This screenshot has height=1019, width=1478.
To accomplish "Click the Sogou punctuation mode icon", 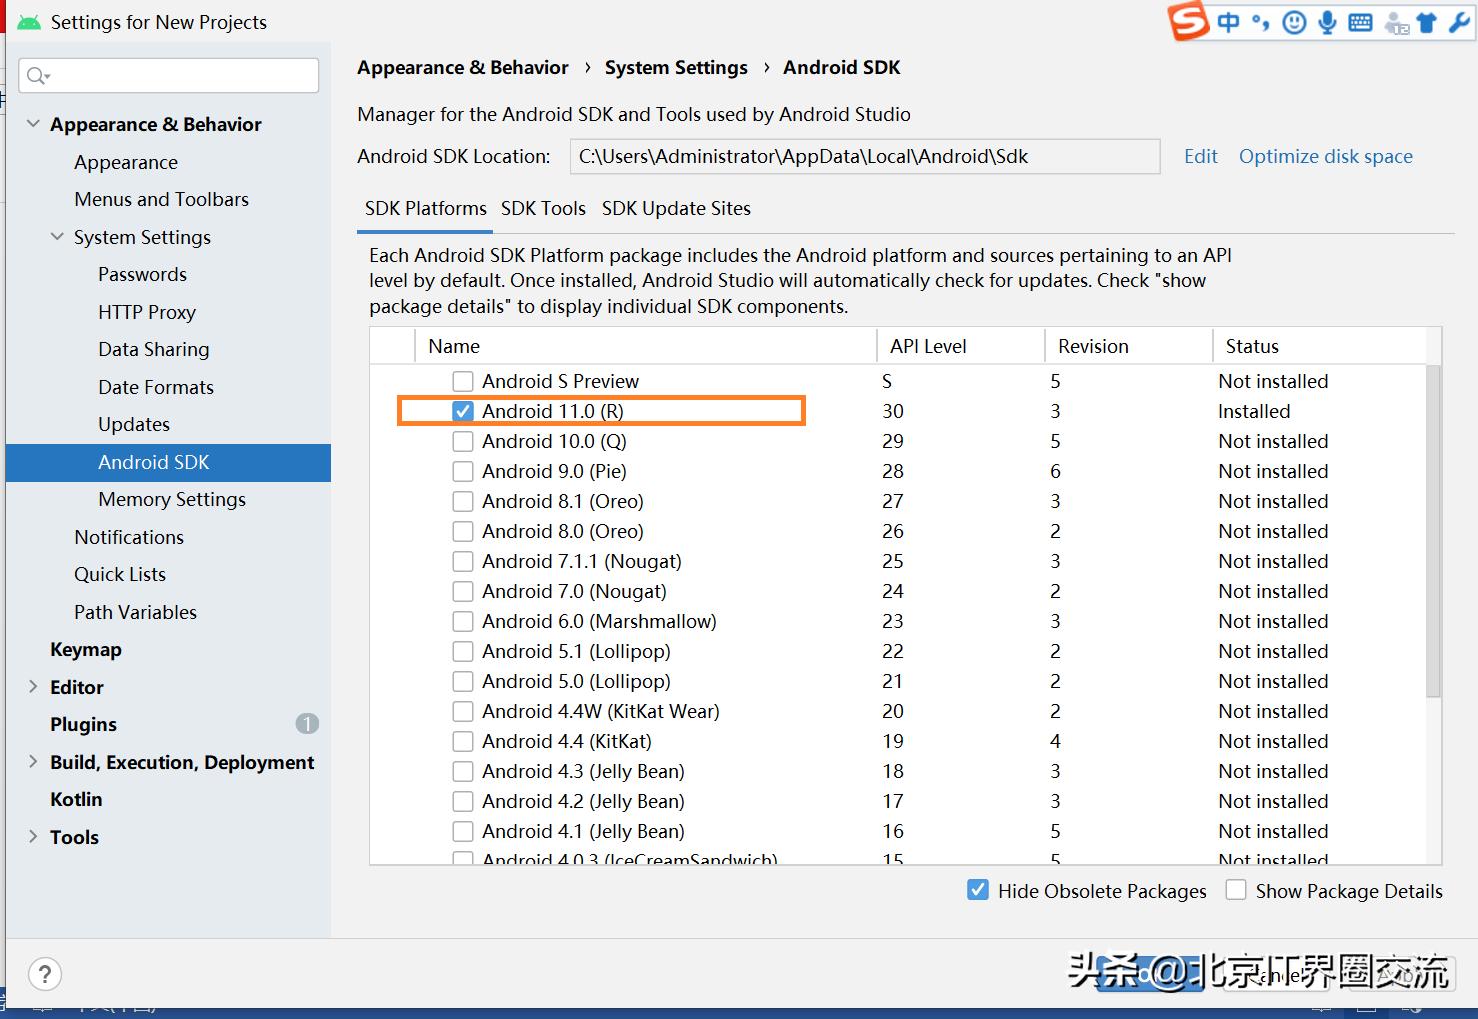I will (x=1260, y=22).
